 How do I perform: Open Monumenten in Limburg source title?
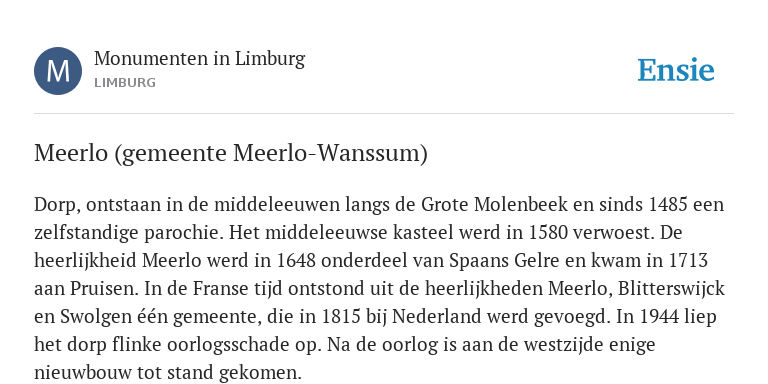[199, 59]
